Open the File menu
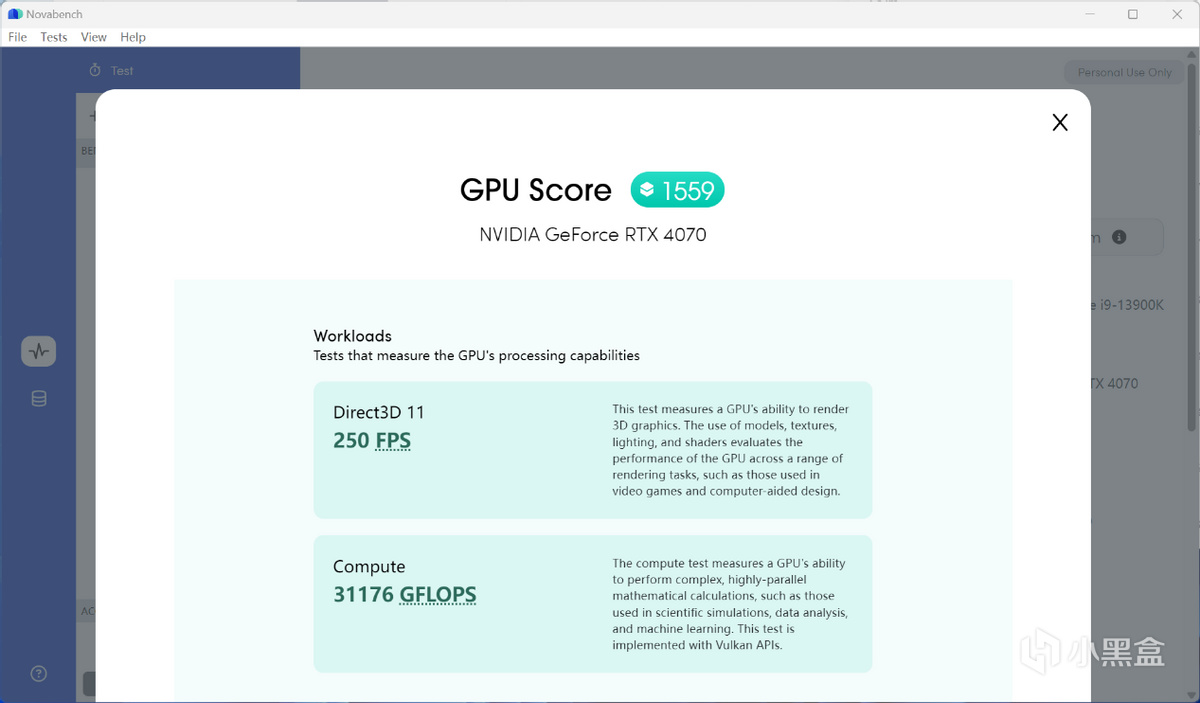Viewport: 1200px width, 703px height. [x=17, y=37]
